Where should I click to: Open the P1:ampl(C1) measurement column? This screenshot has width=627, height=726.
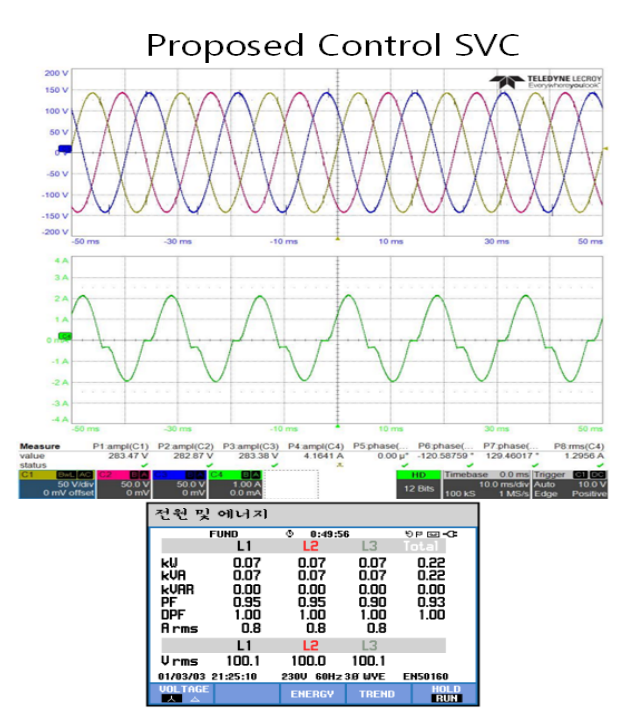click(x=120, y=456)
